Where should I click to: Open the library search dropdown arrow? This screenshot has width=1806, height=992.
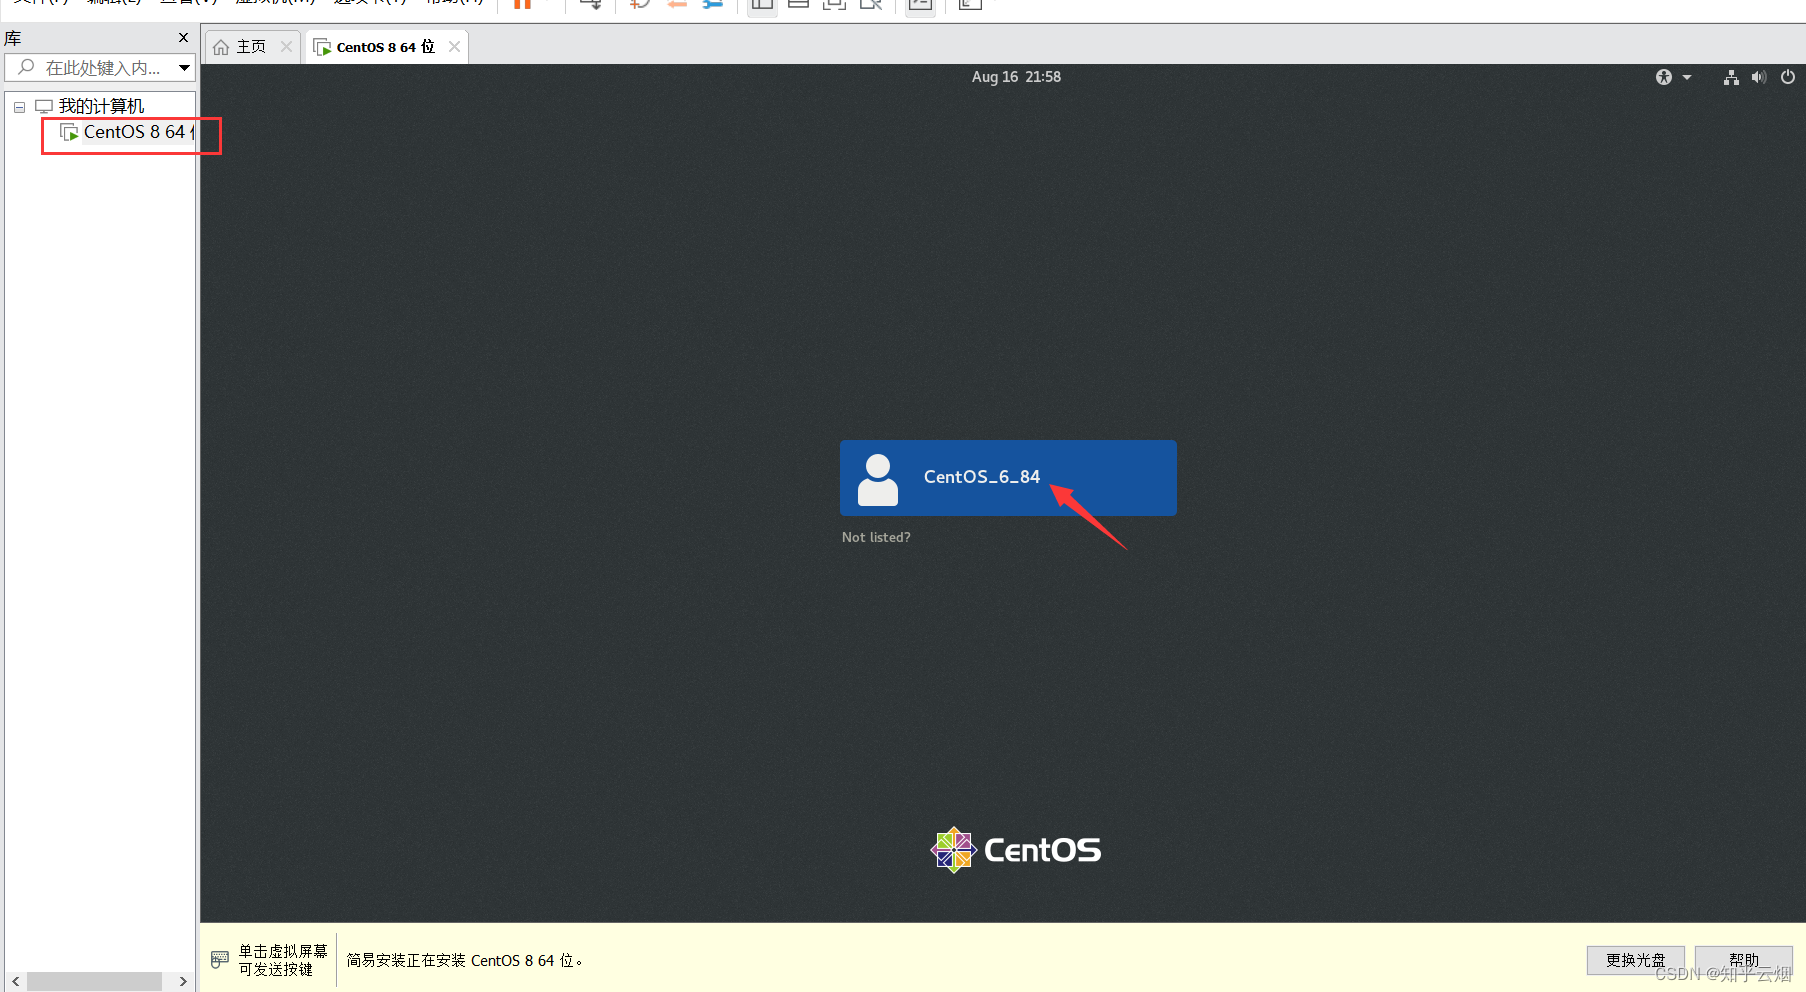tap(184, 68)
